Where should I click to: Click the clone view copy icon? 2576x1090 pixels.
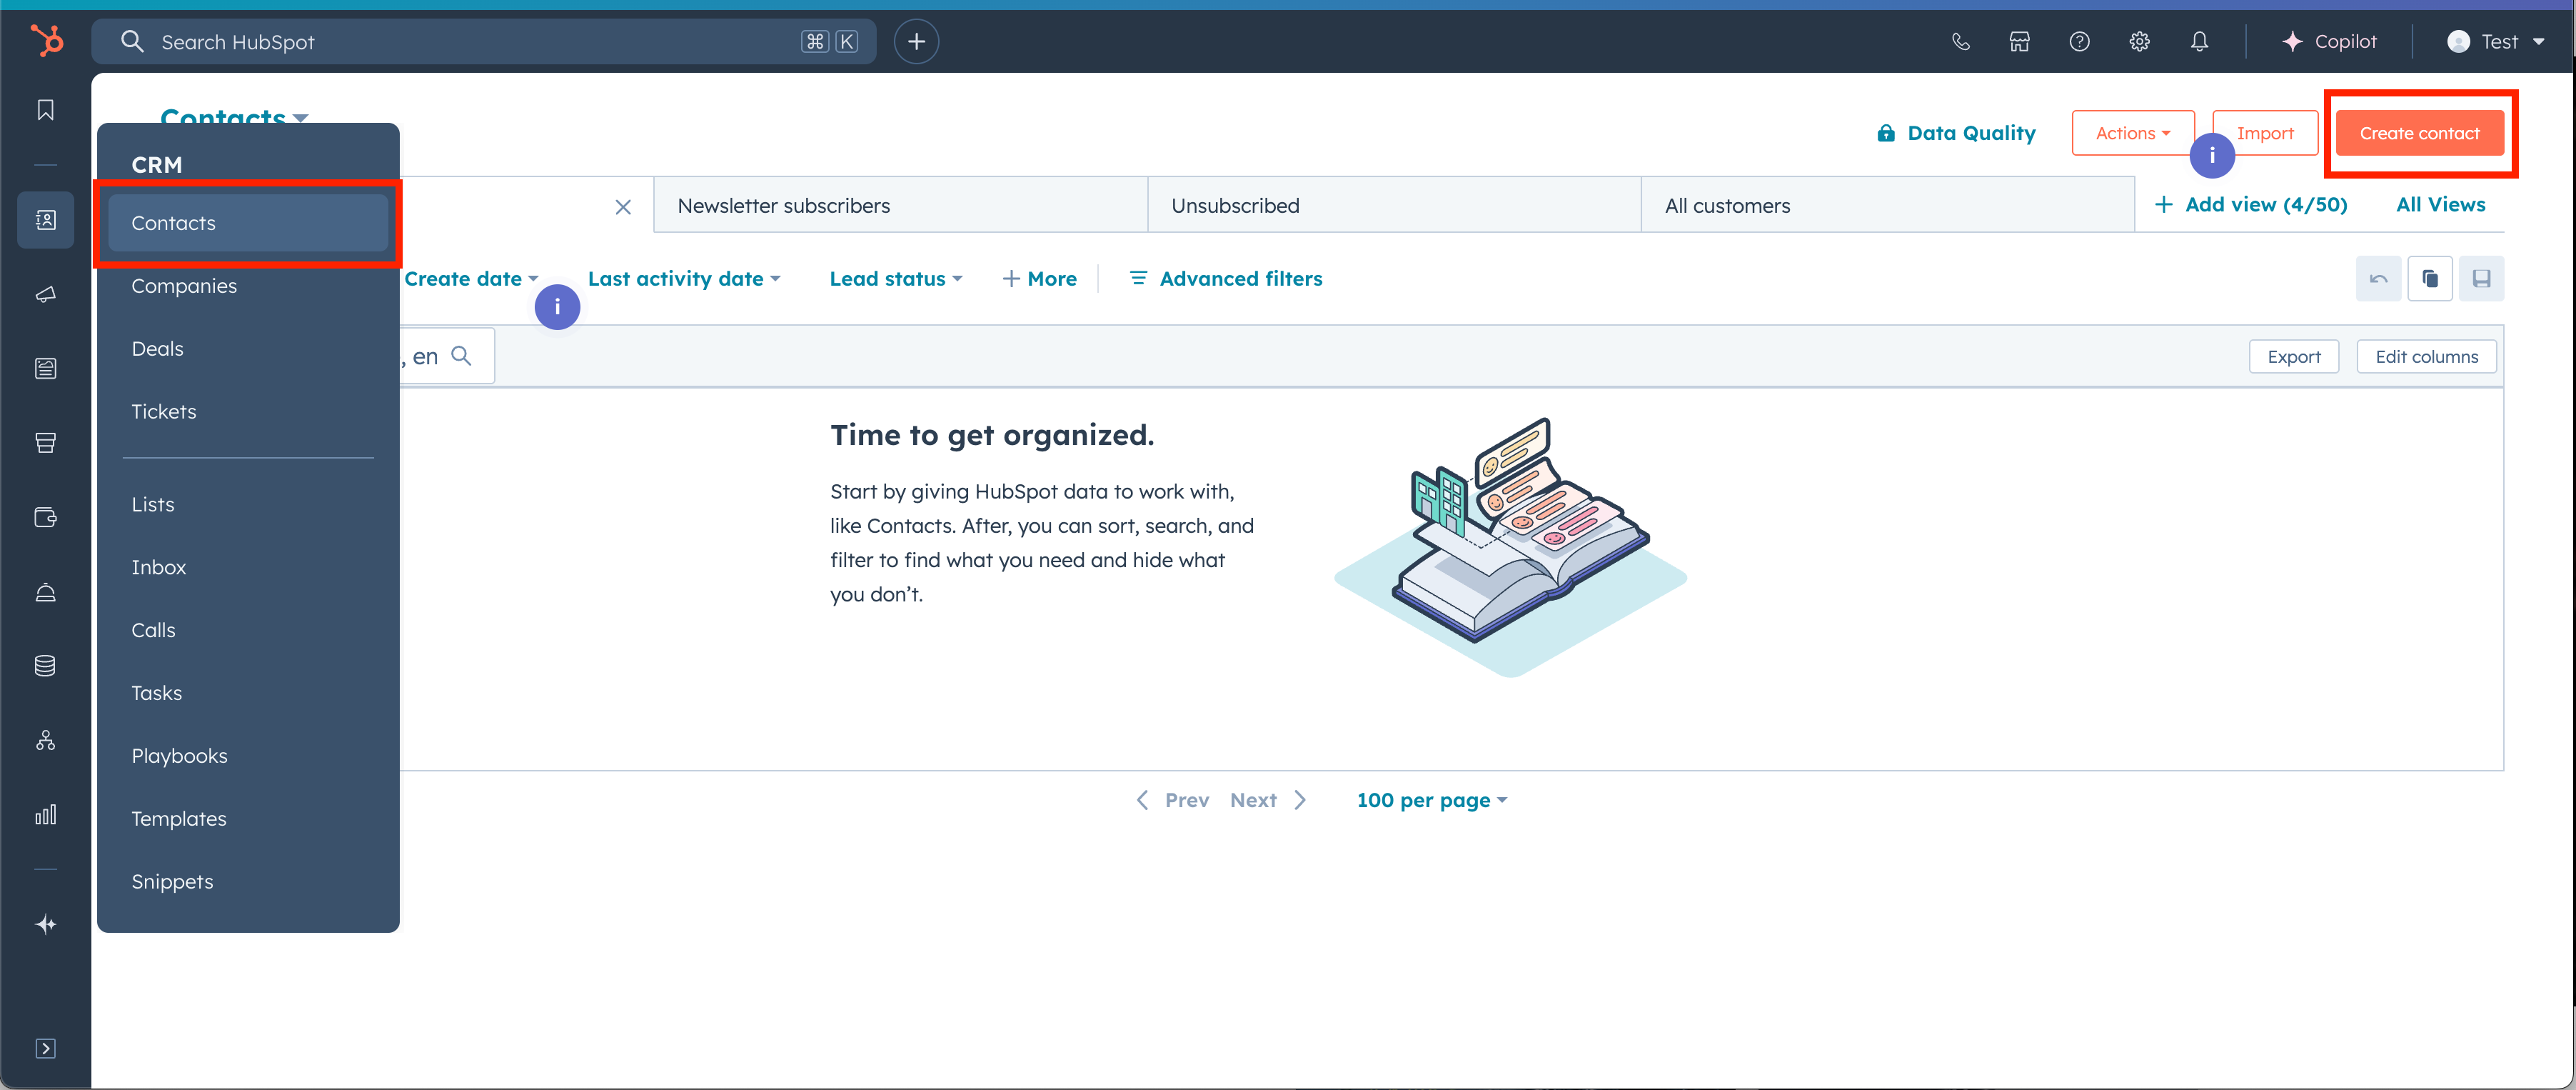[x=2430, y=279]
